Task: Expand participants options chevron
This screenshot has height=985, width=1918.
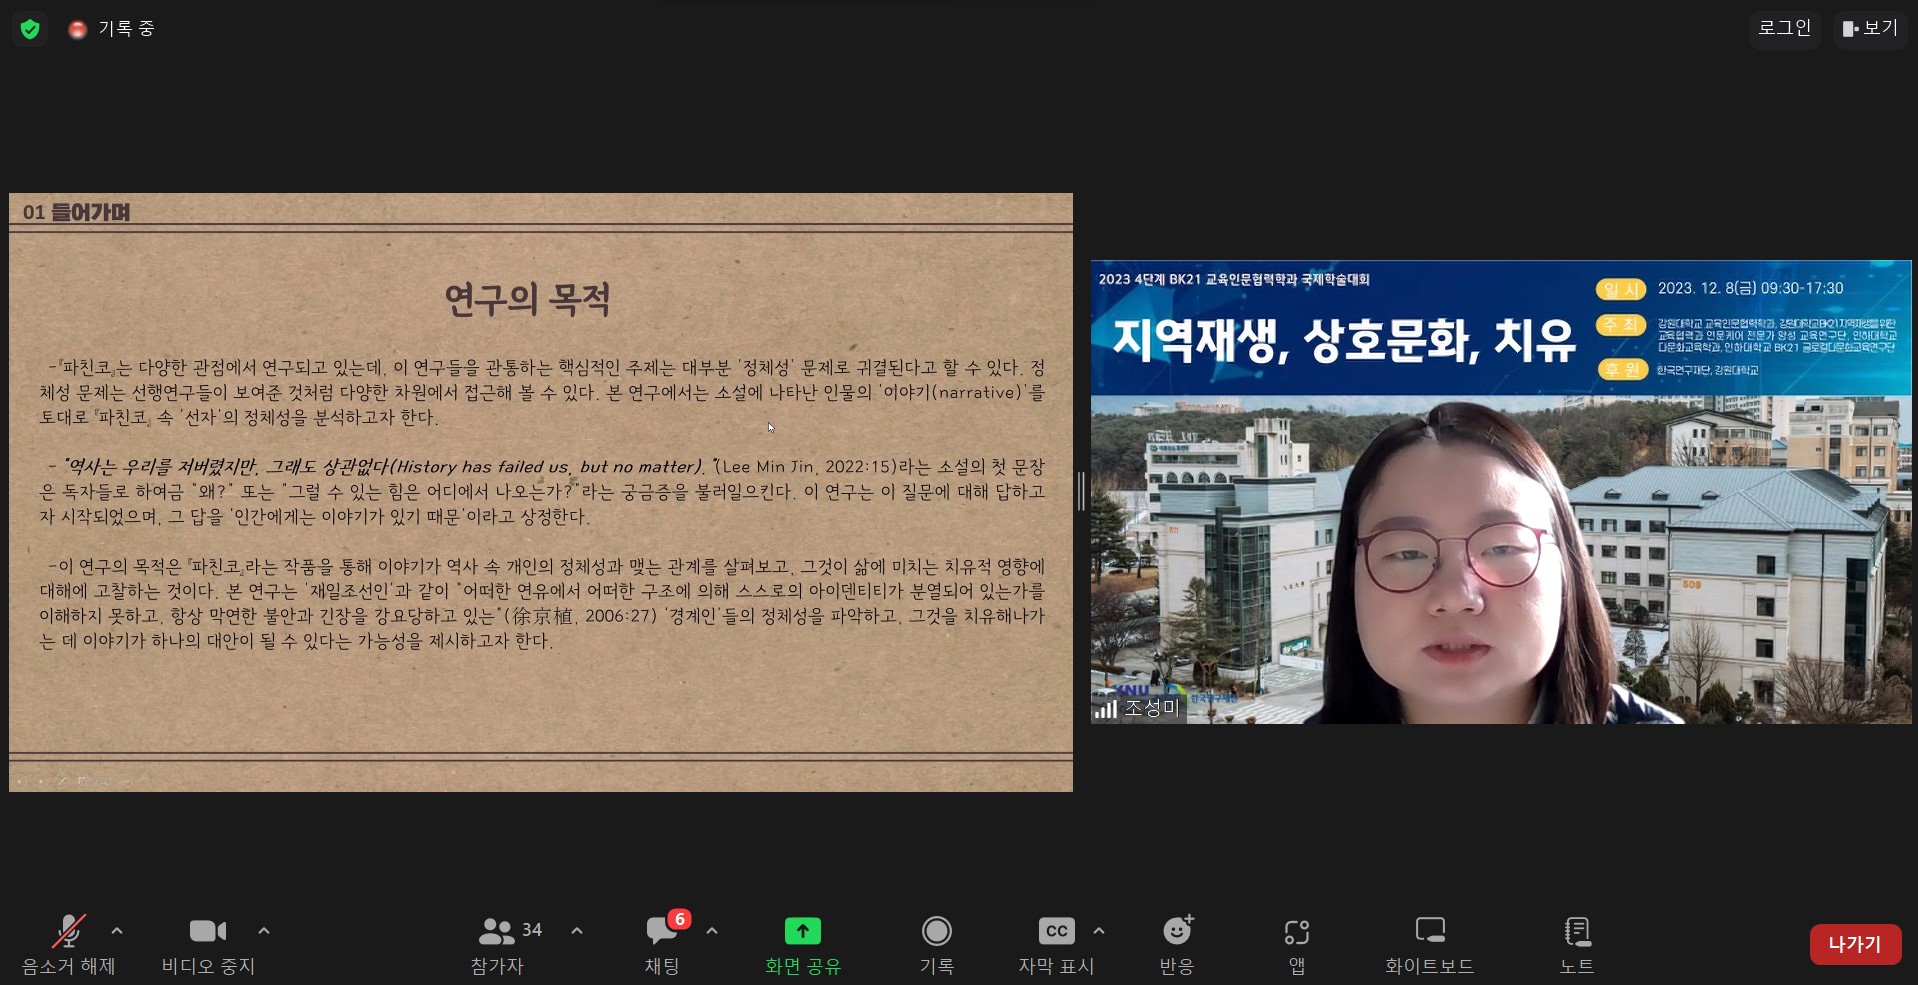Action: [x=577, y=931]
